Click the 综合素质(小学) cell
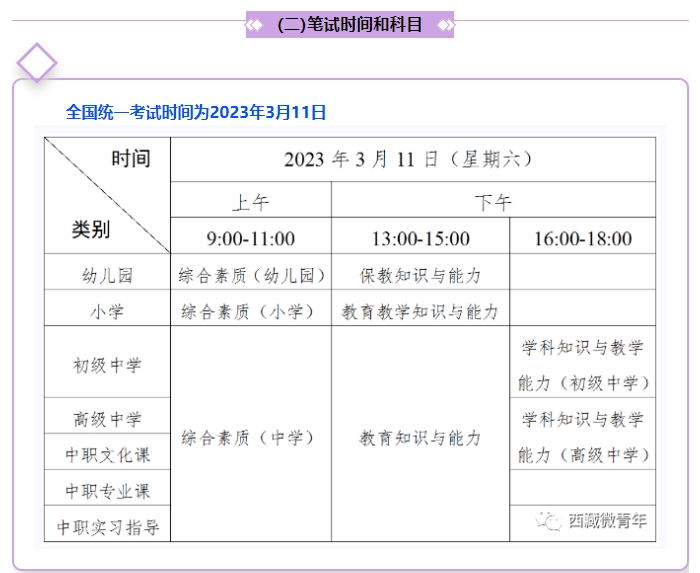This screenshot has width=700, height=573. [251, 308]
